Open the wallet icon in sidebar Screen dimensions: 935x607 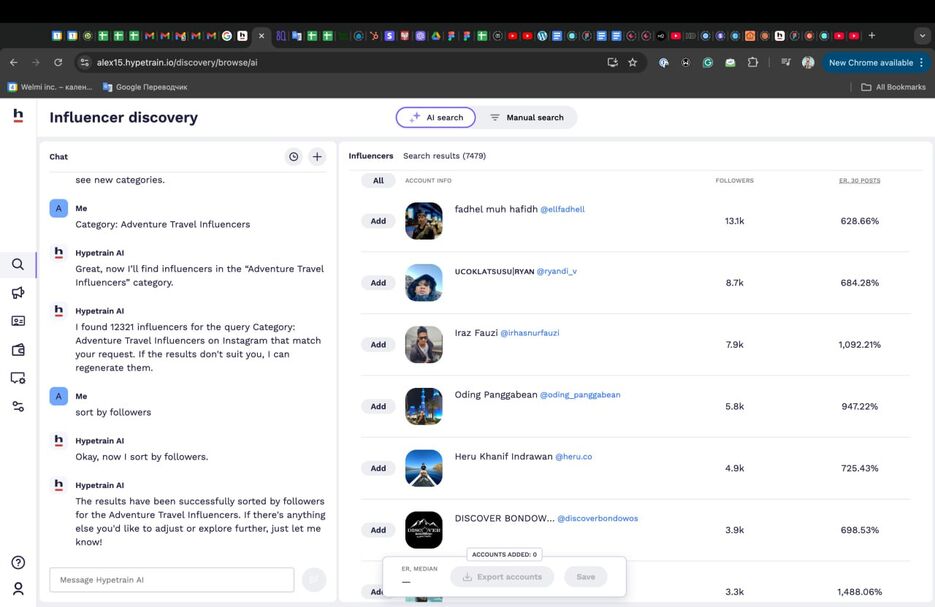[x=18, y=349]
